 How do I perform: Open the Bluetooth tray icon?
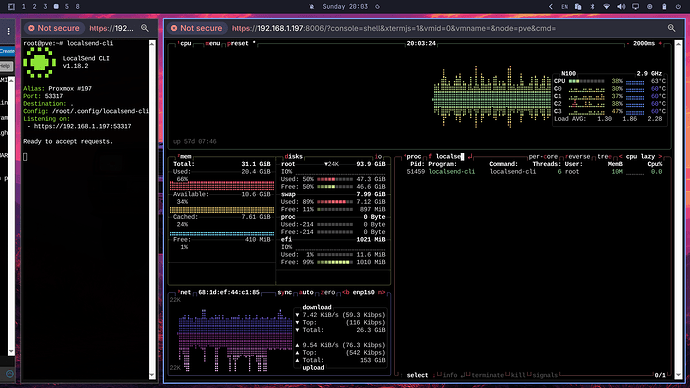(592, 7)
